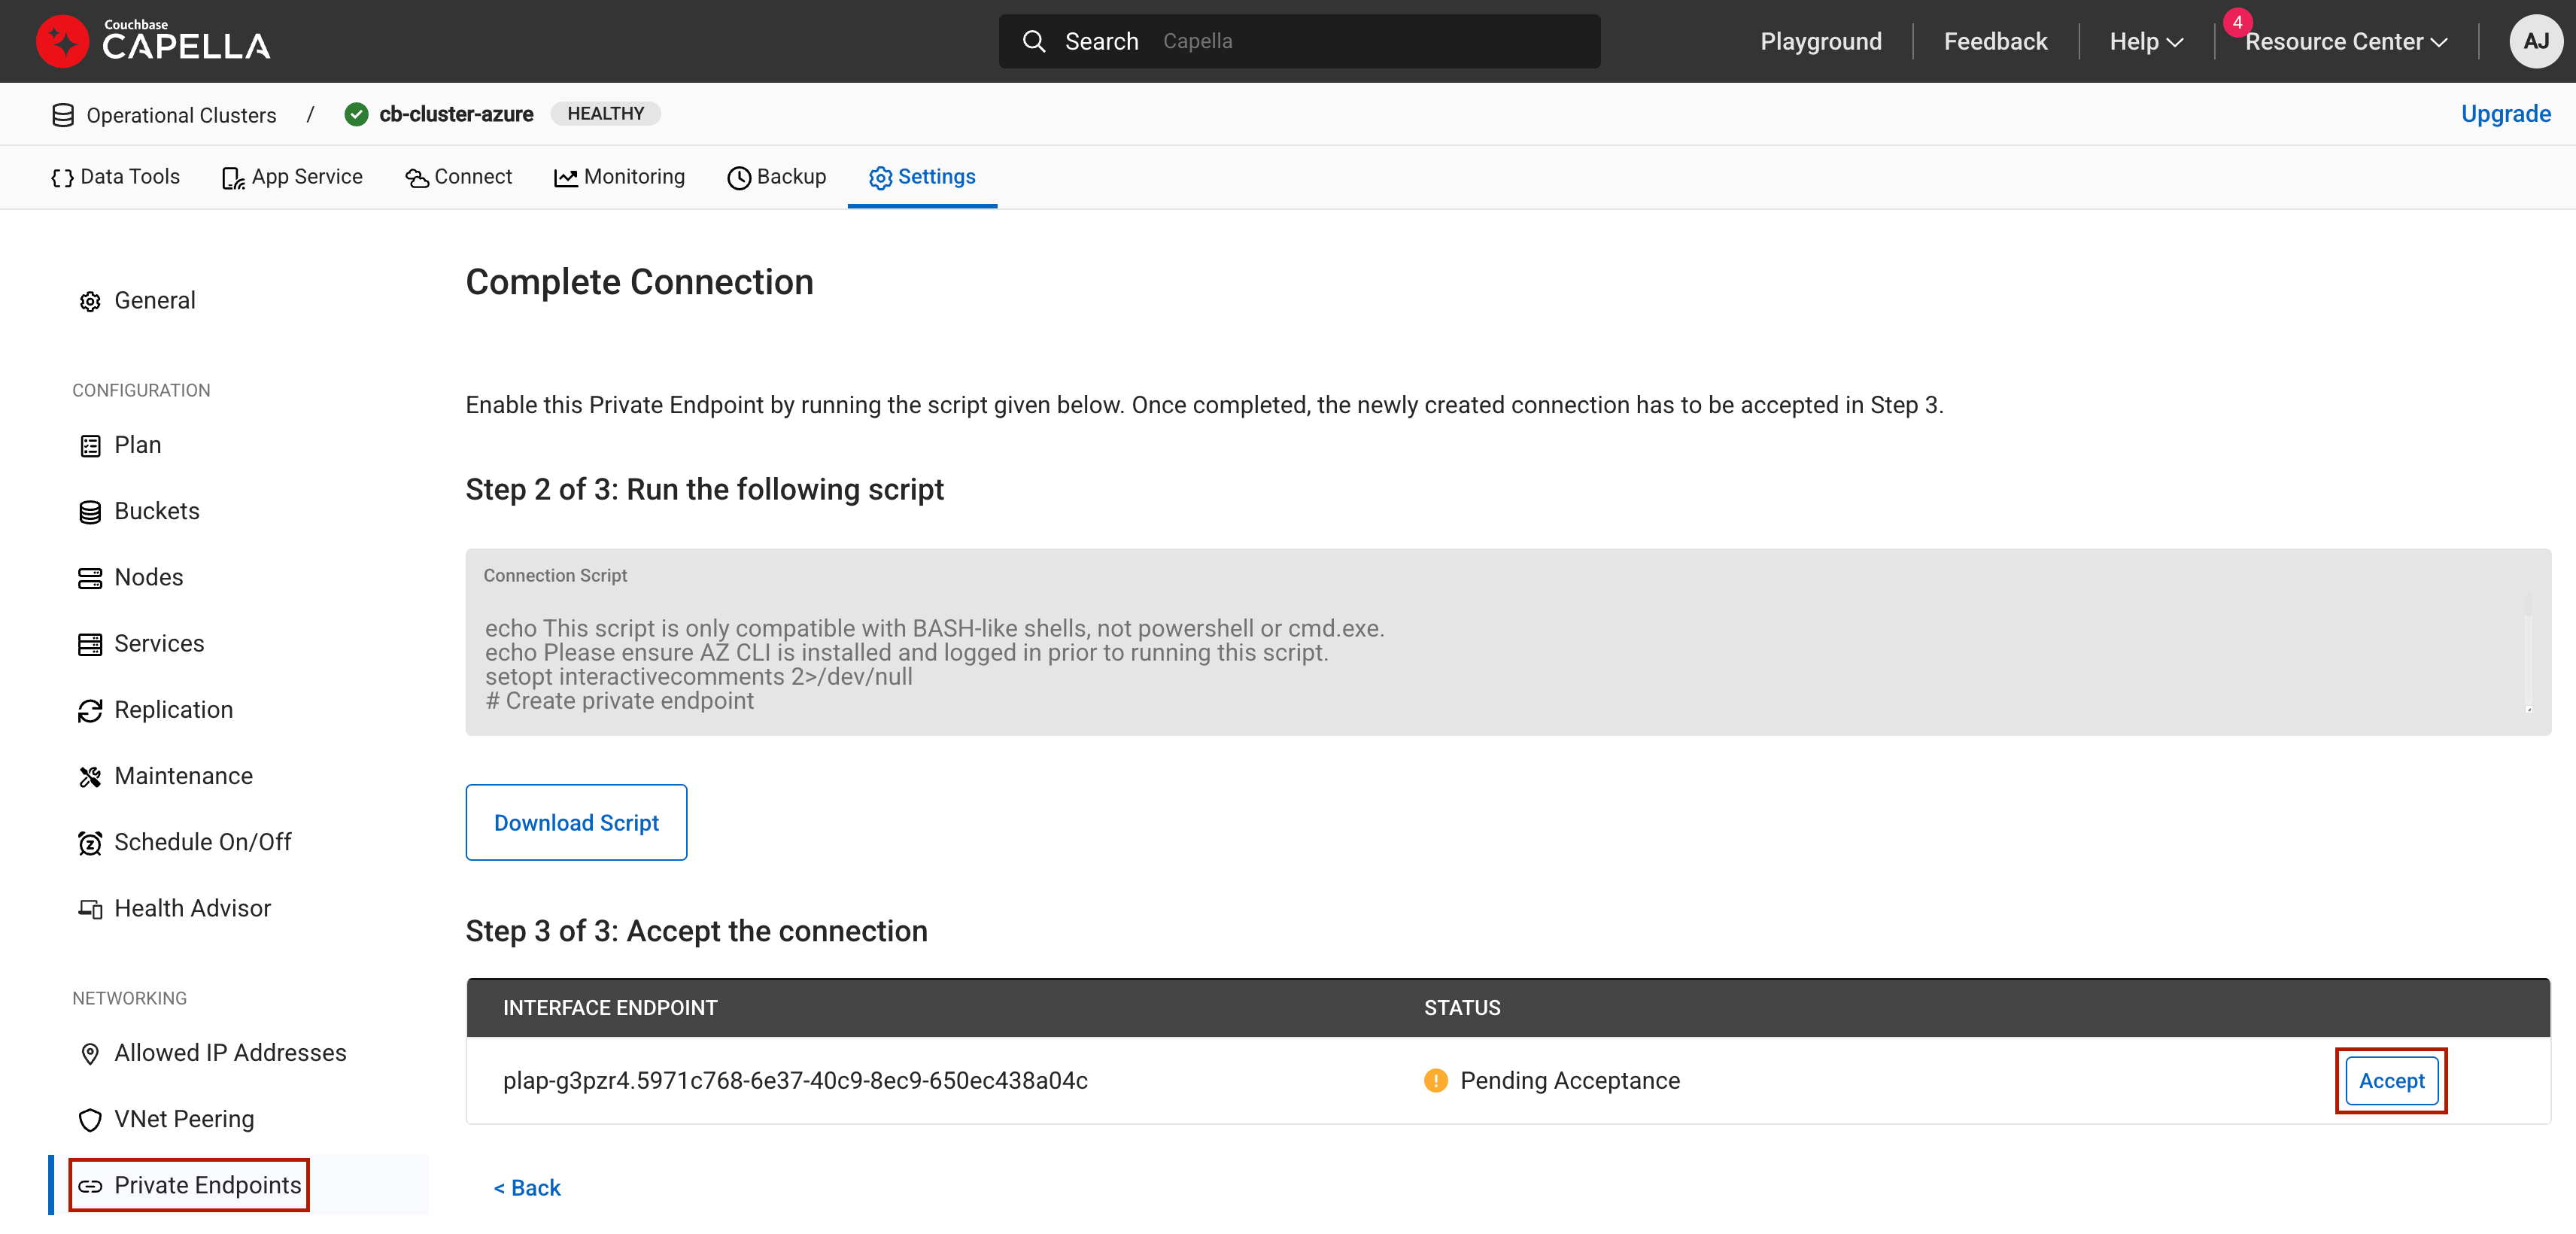
Task: Click the Replication sidebar icon
Action: coord(90,710)
